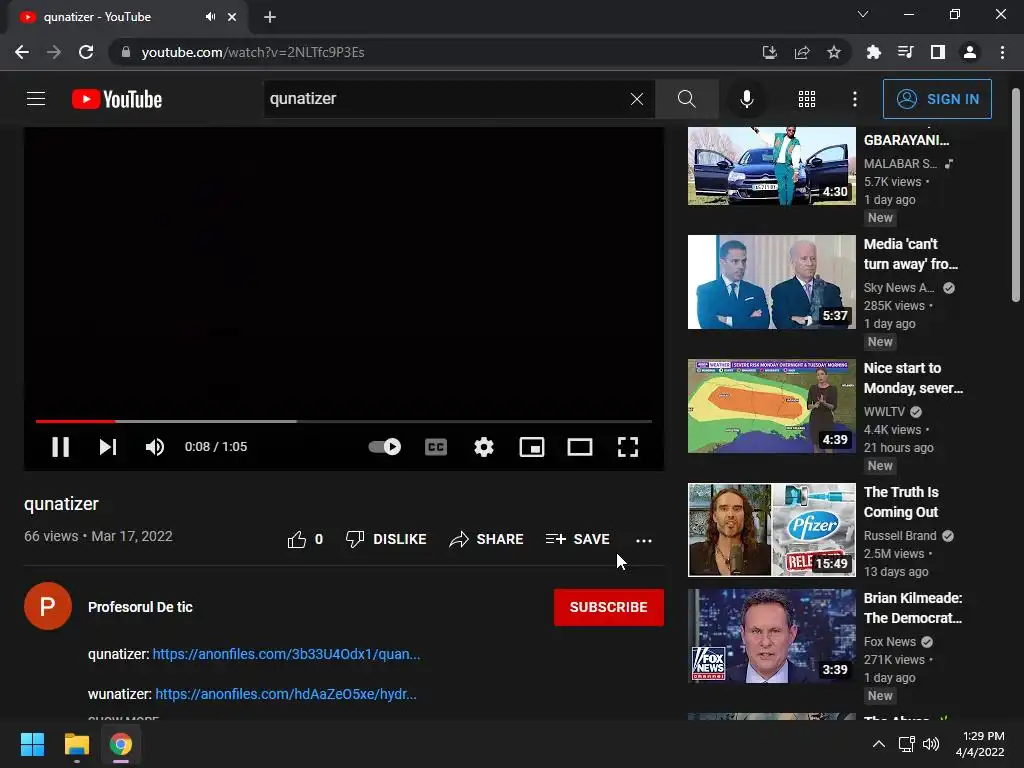Open the Brian Kilmeade Fox News thumbnail
The image size is (1024, 768).
point(771,636)
